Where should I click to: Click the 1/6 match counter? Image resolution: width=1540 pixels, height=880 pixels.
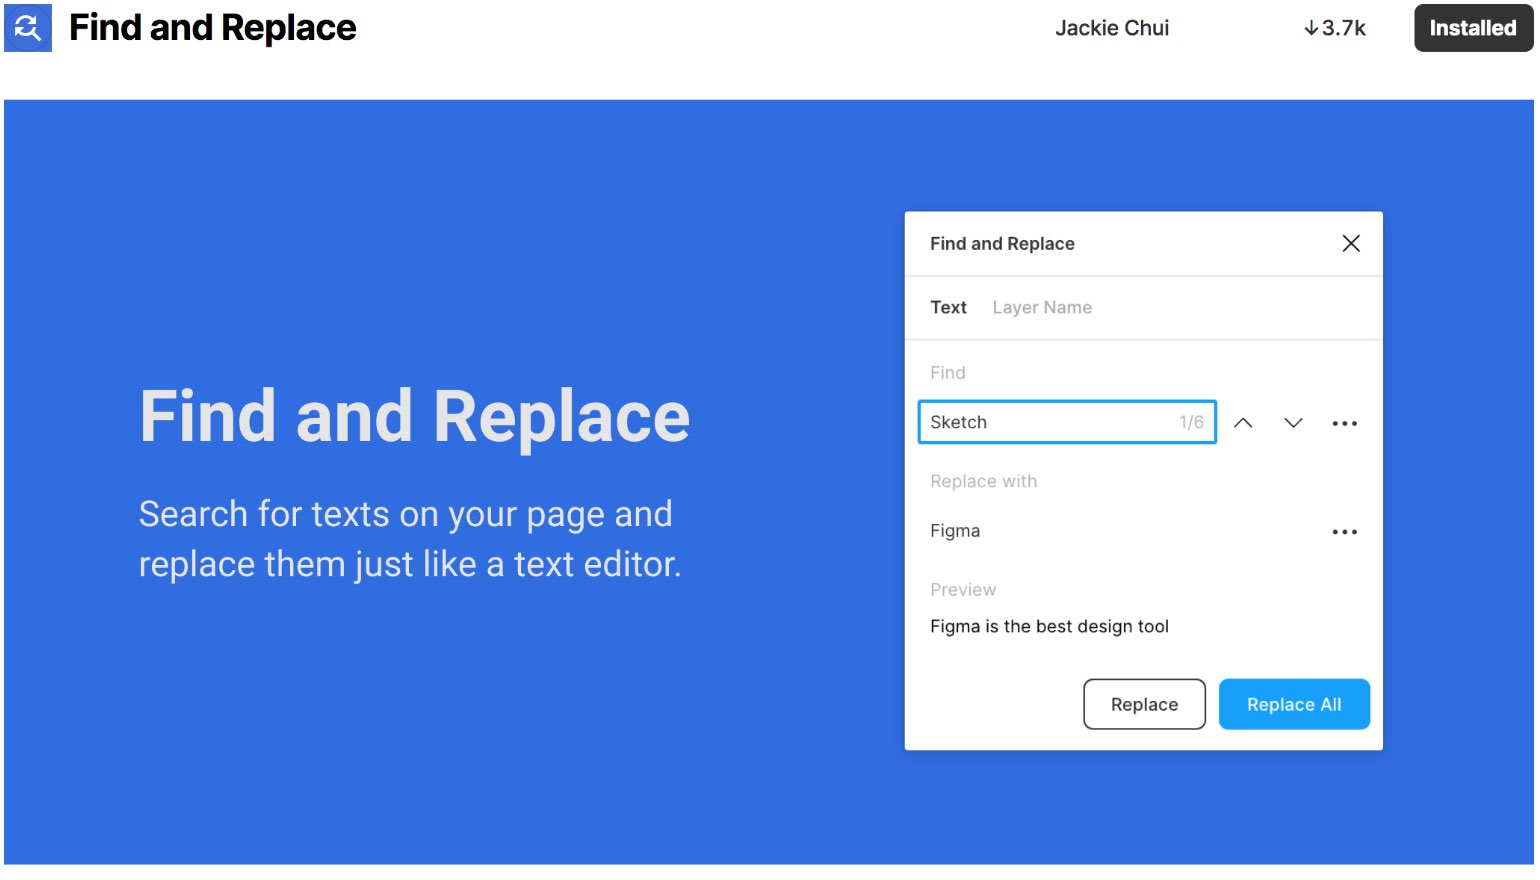tap(1191, 422)
